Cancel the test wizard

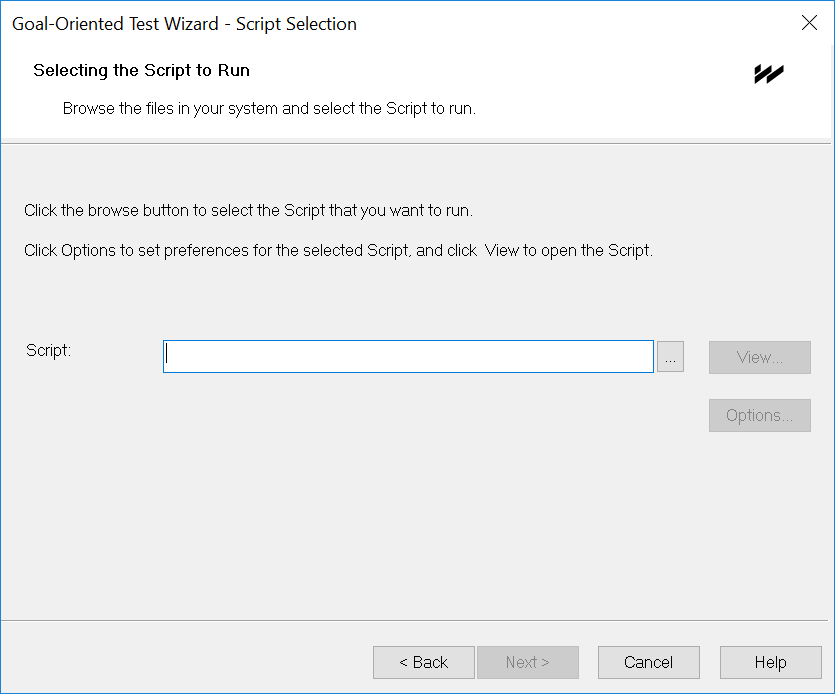coord(649,662)
